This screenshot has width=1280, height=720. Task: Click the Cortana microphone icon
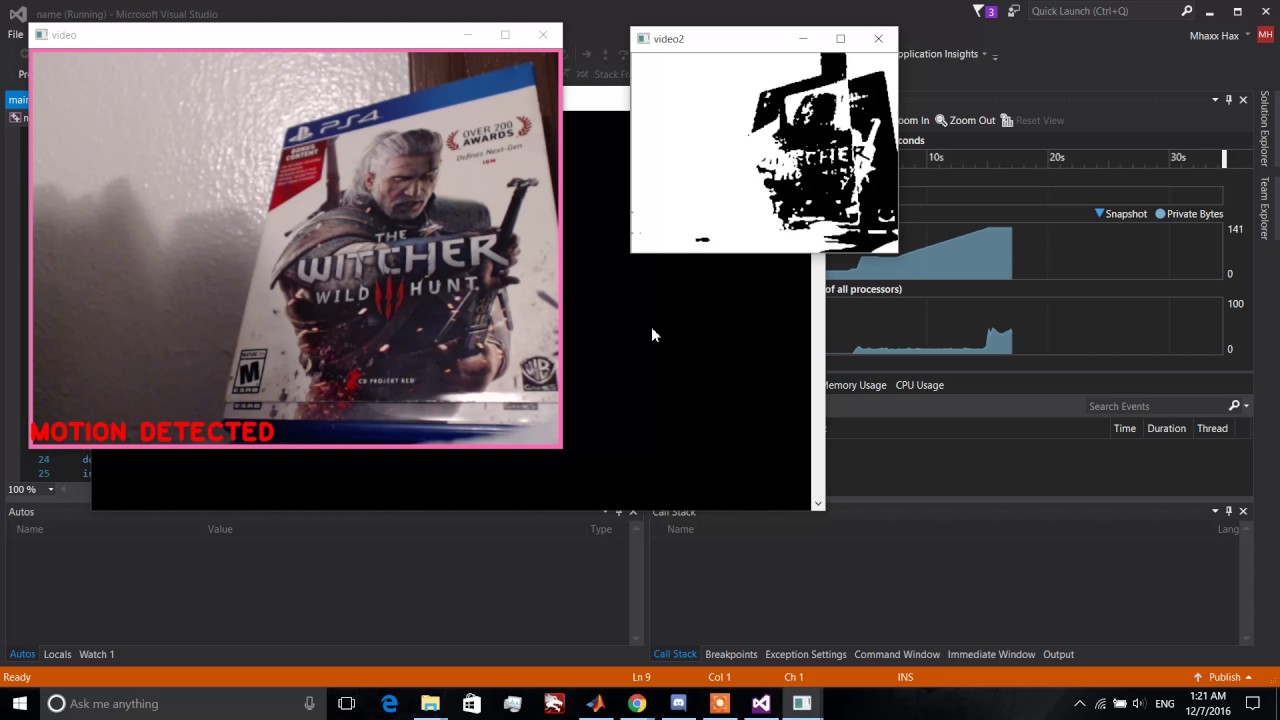pos(310,704)
